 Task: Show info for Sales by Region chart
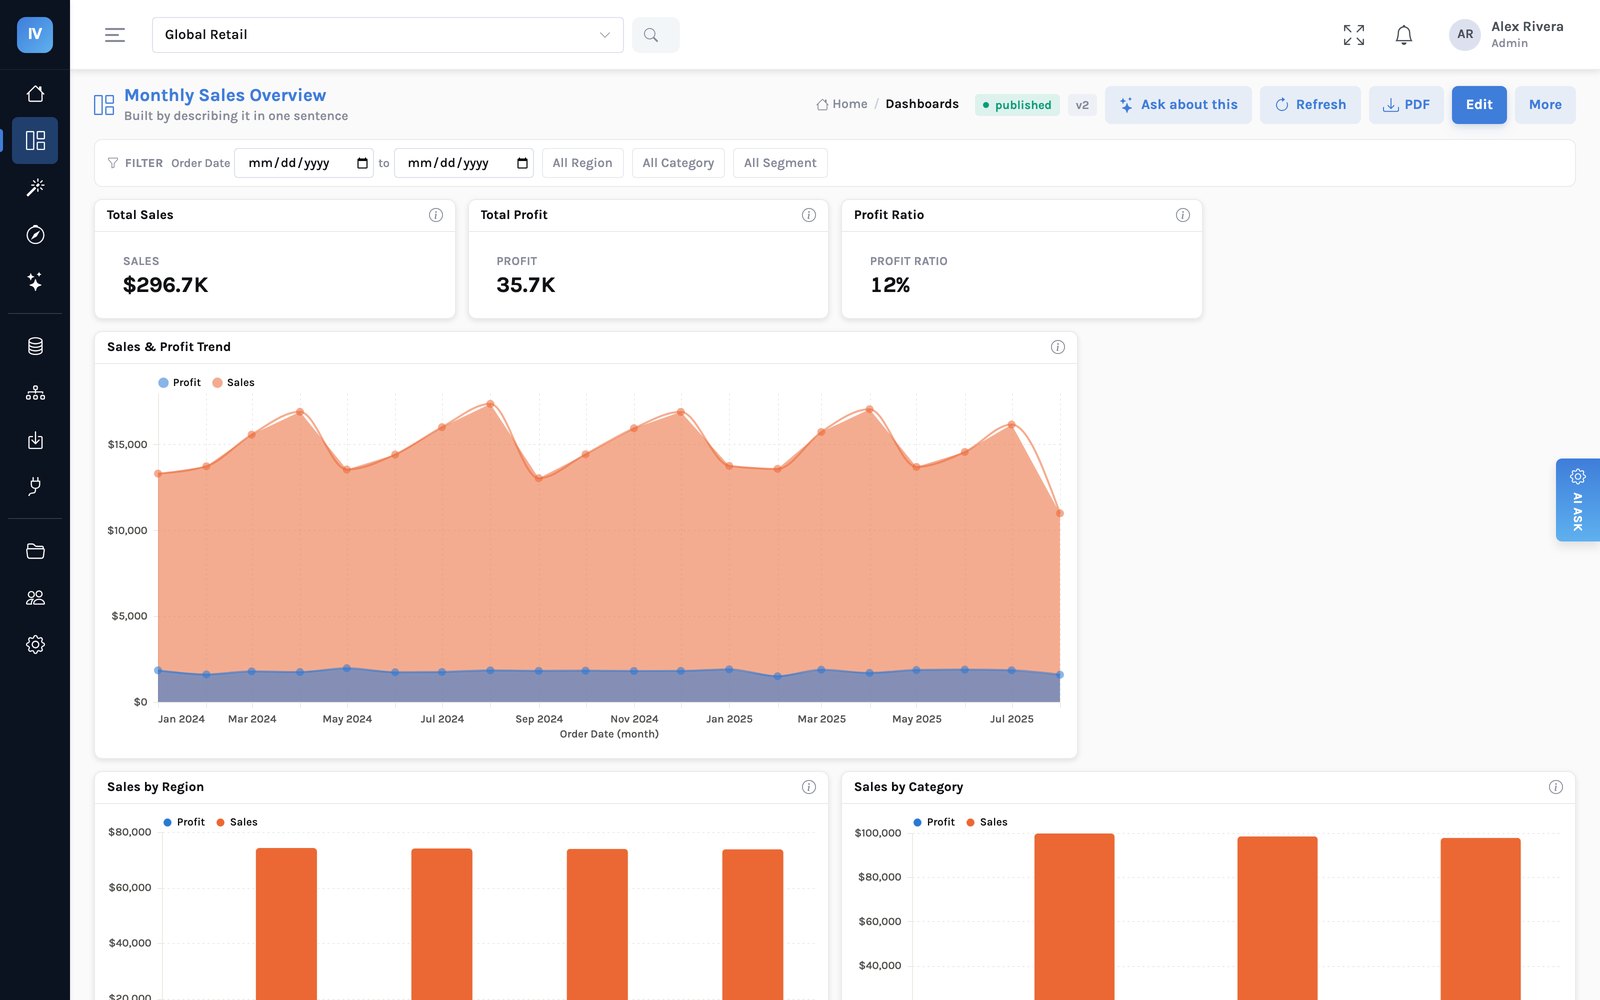809,787
